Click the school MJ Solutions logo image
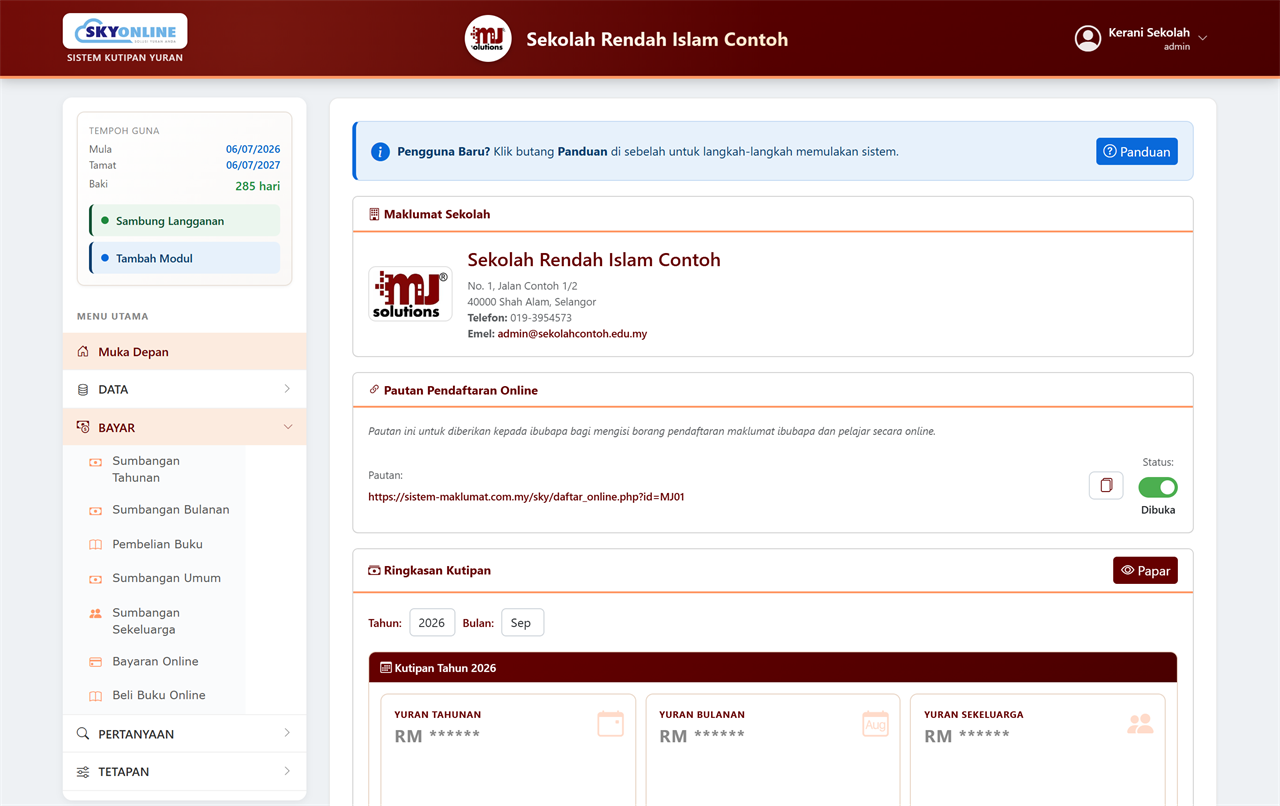This screenshot has width=1280, height=806. click(410, 293)
